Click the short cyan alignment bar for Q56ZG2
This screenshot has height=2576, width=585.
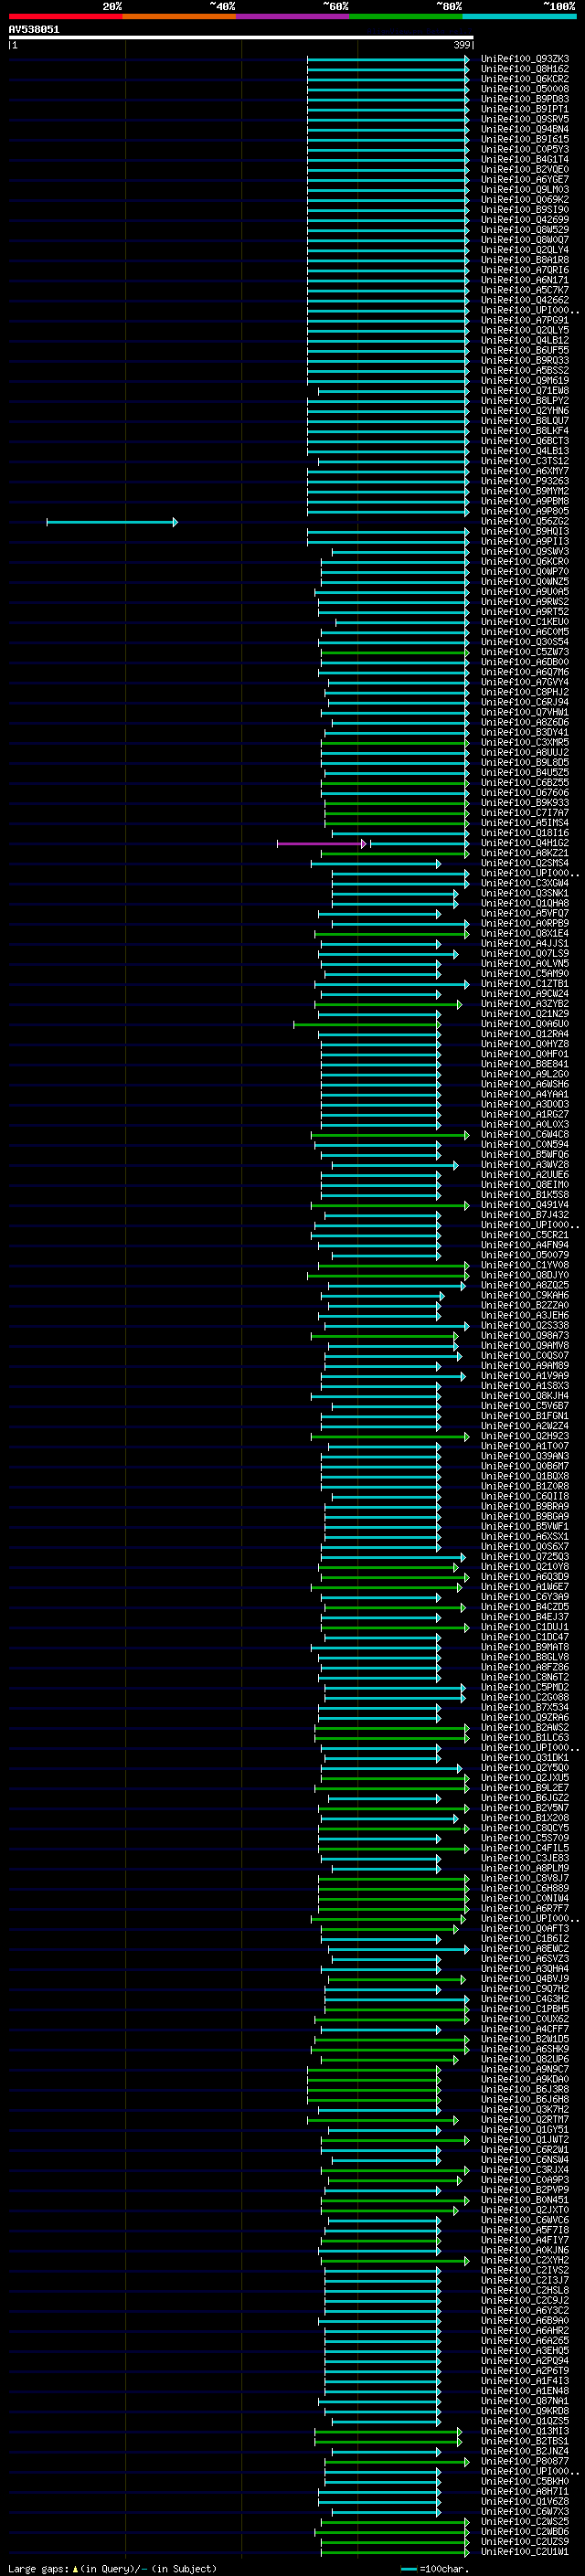(x=112, y=522)
